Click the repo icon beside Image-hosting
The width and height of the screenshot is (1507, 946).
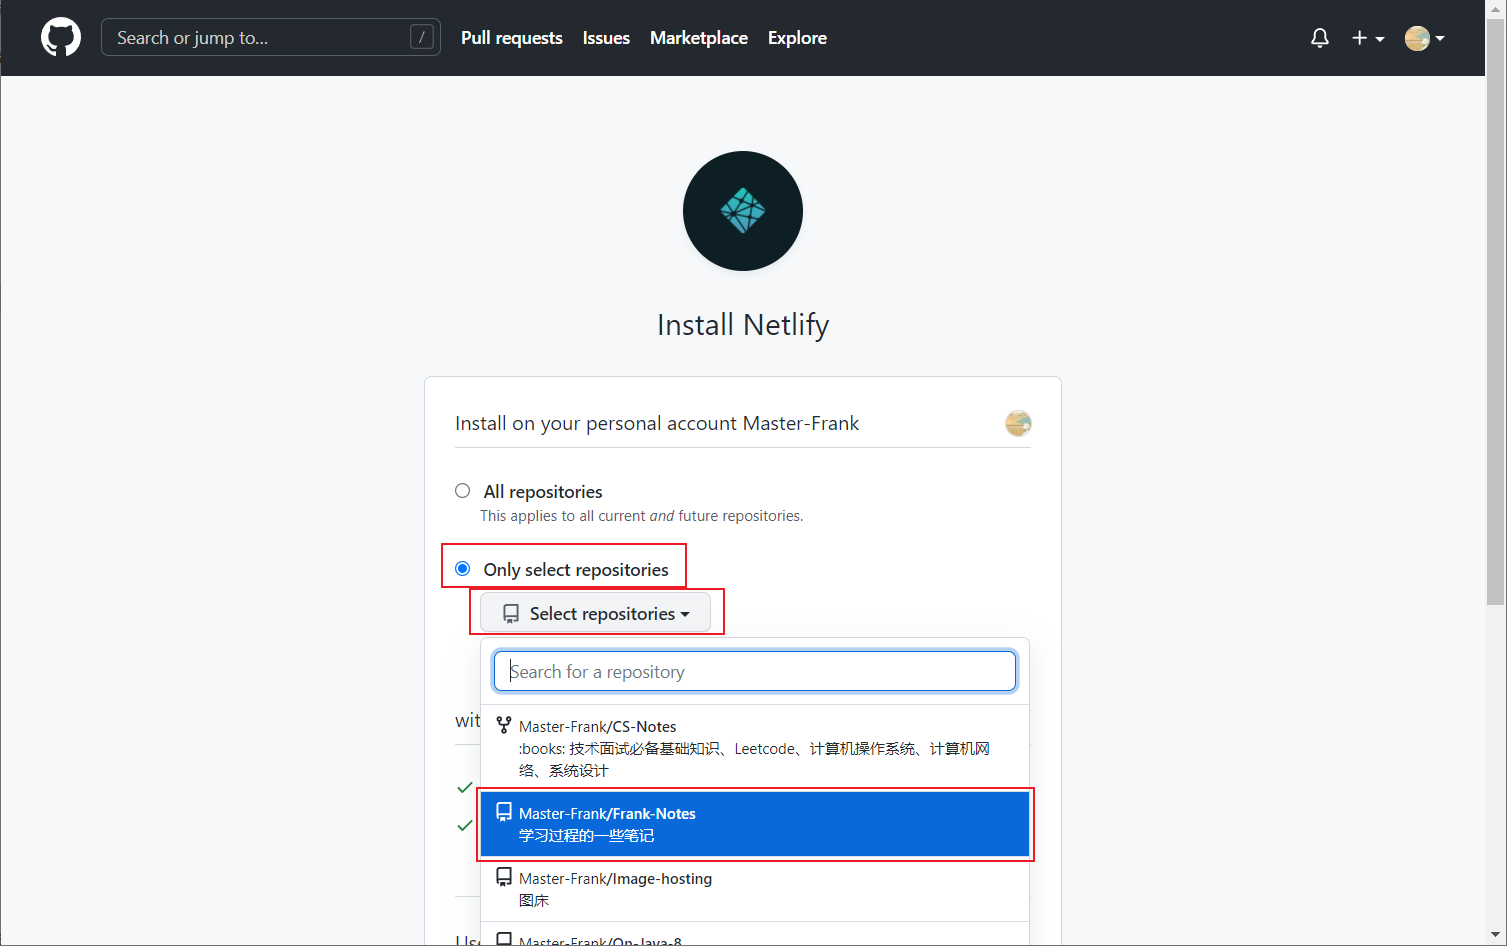pos(504,877)
